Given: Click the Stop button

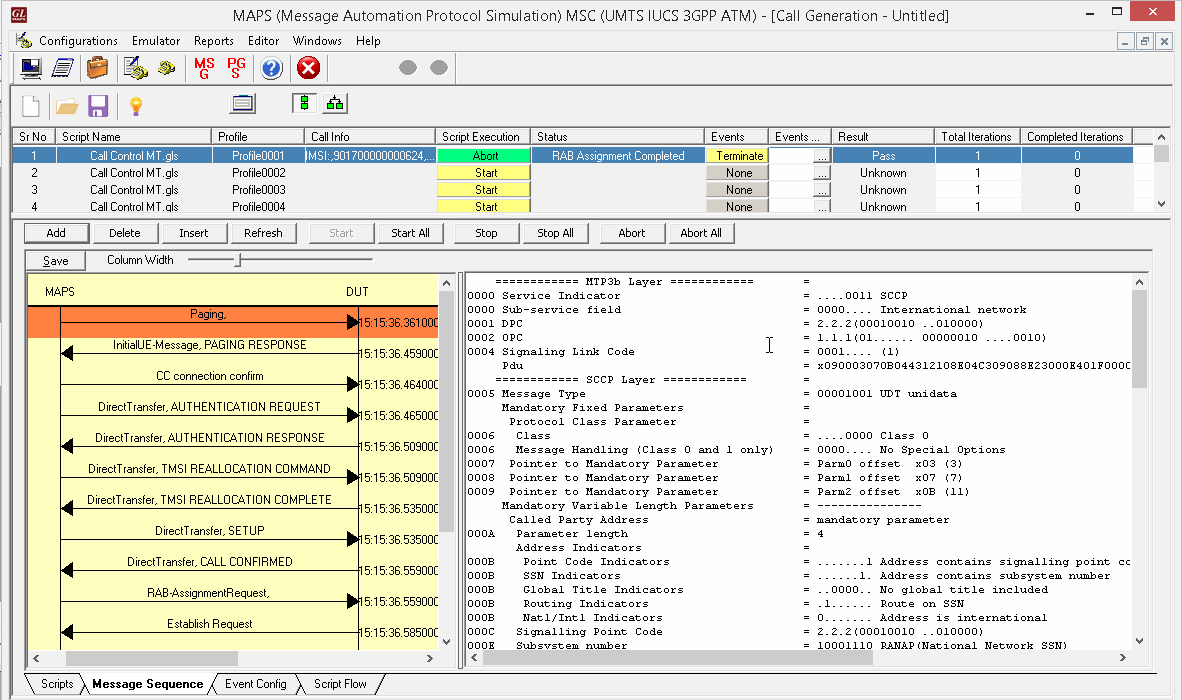Looking at the screenshot, I should 486,233.
